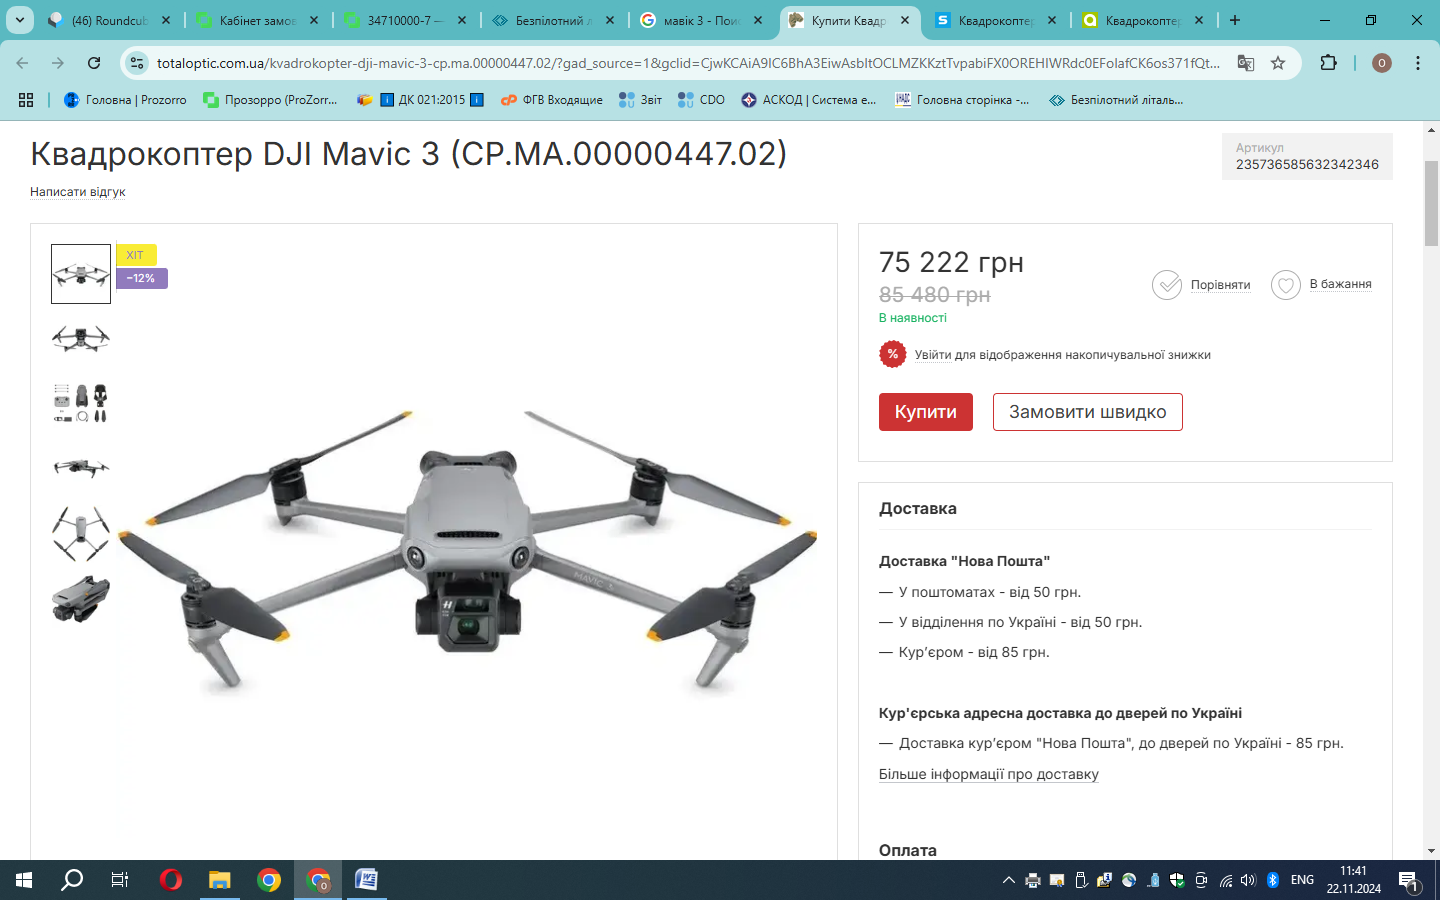Click the ХІТ yellow badge
This screenshot has height=900, width=1440.
[x=136, y=255]
